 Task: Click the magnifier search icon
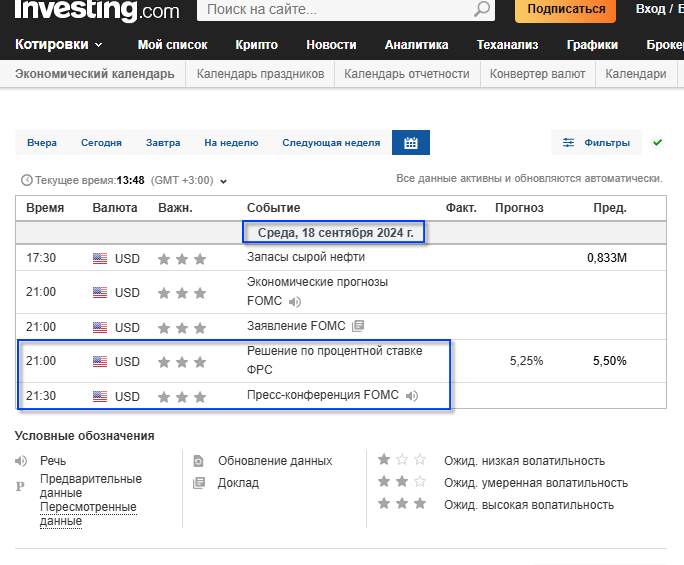tap(482, 9)
